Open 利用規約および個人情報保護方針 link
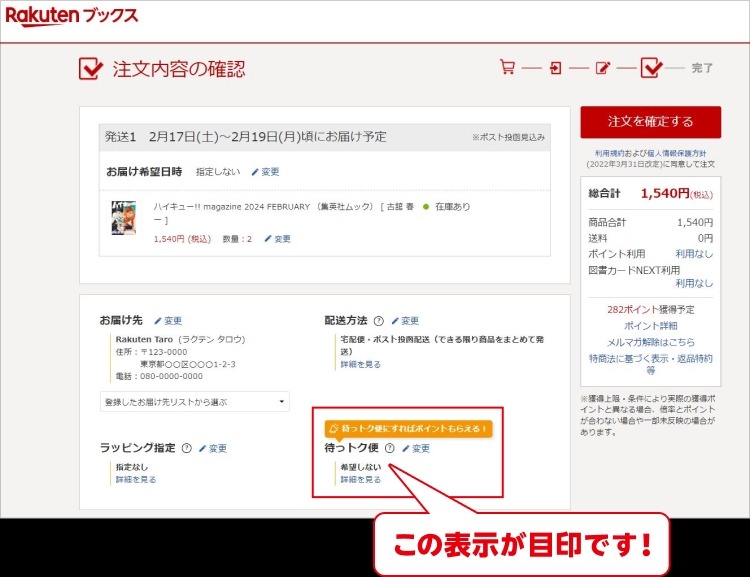Screen dimensions: 750x577 point(651,153)
